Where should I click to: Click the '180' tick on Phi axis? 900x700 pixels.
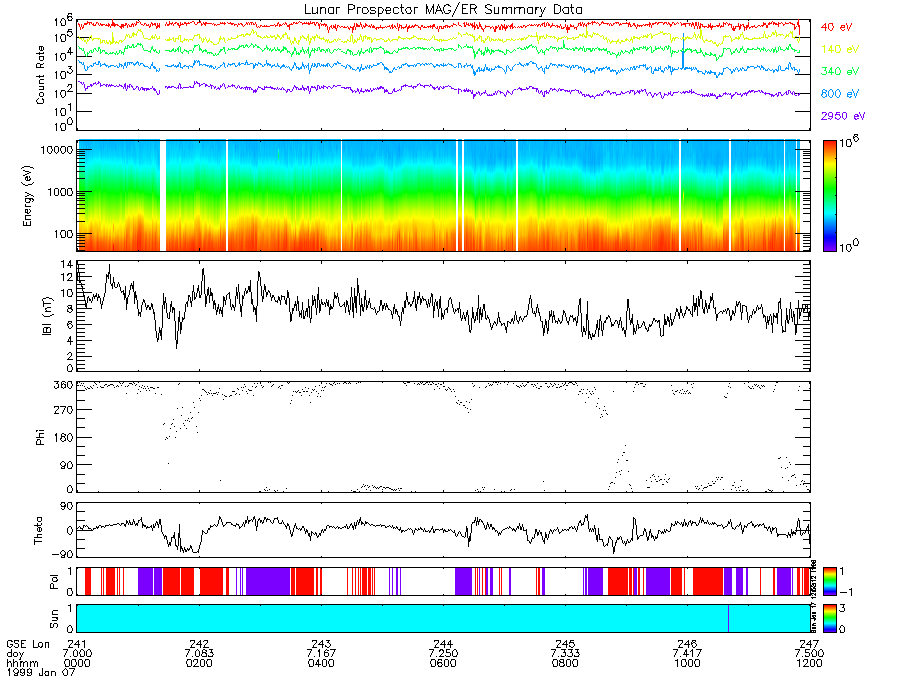click(63, 438)
